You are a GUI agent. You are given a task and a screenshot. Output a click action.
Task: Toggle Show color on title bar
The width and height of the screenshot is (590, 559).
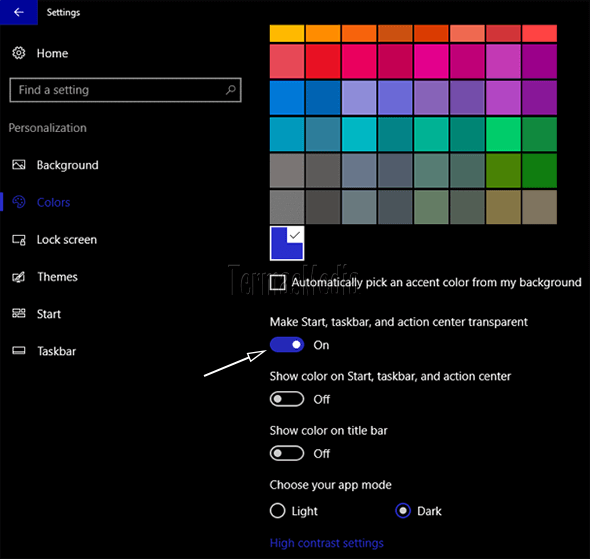pyautogui.click(x=287, y=453)
